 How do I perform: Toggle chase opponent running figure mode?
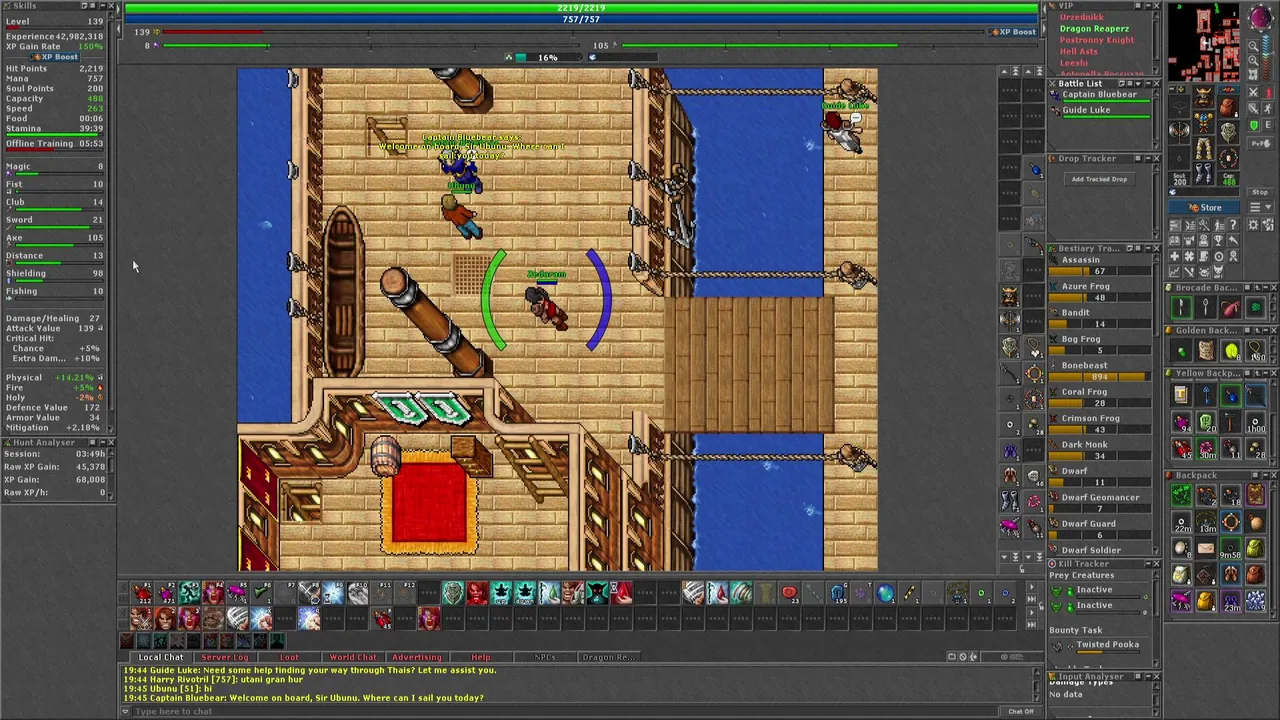pyautogui.click(x=1268, y=108)
